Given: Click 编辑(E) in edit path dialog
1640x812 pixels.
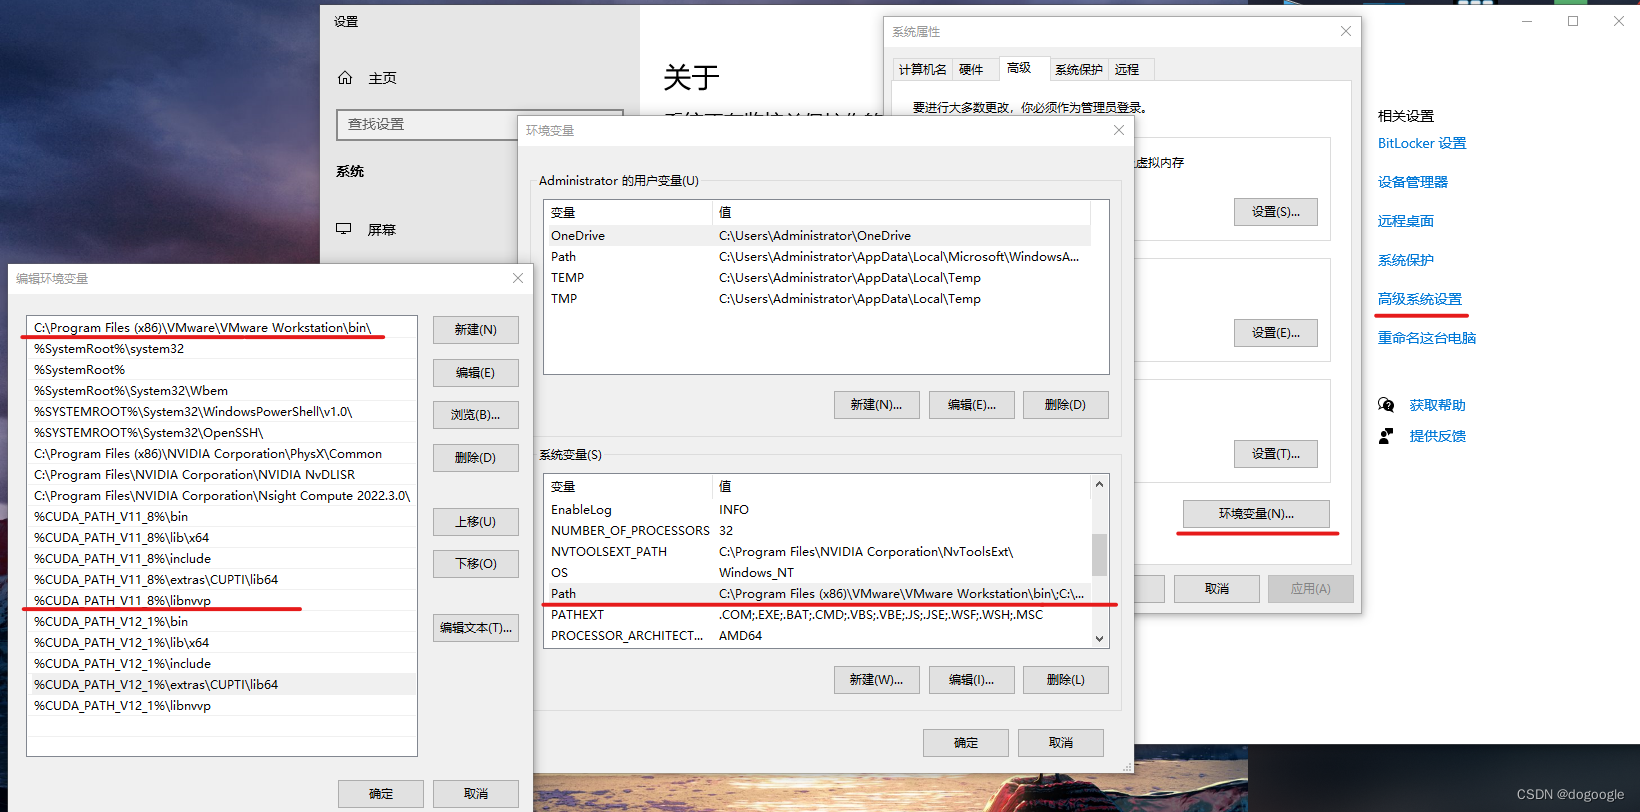Looking at the screenshot, I should (476, 373).
